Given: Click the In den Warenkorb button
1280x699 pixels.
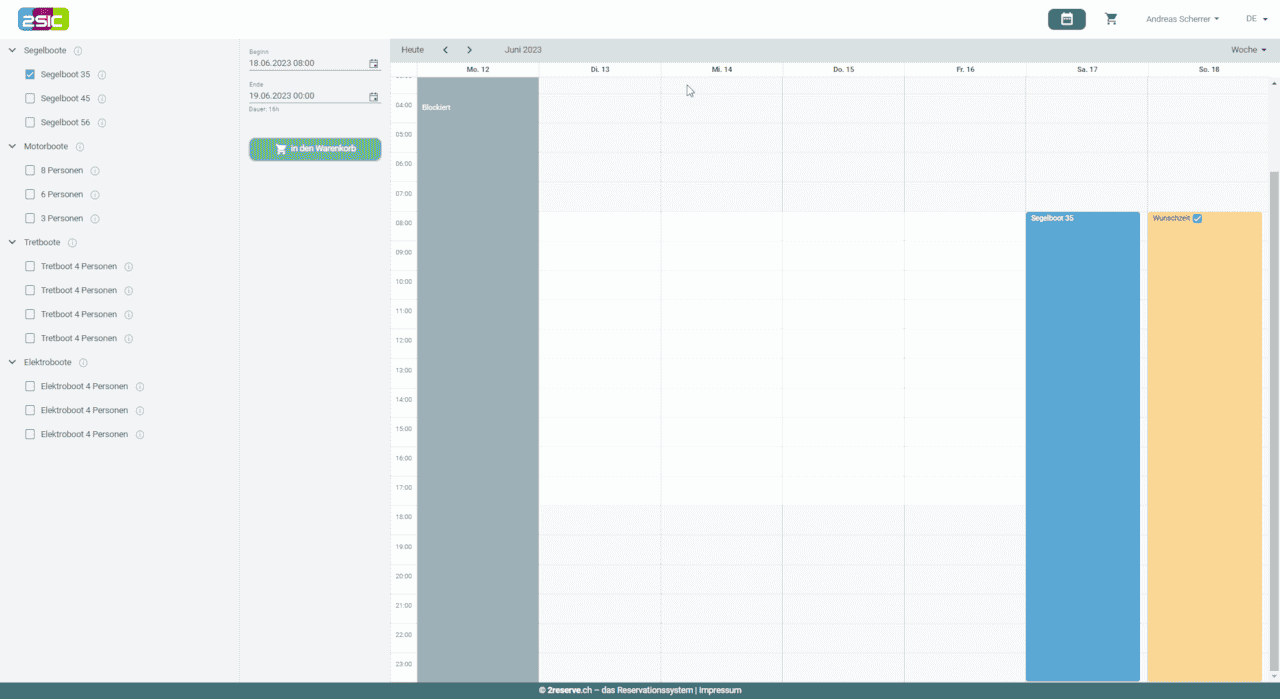Looking at the screenshot, I should (315, 149).
